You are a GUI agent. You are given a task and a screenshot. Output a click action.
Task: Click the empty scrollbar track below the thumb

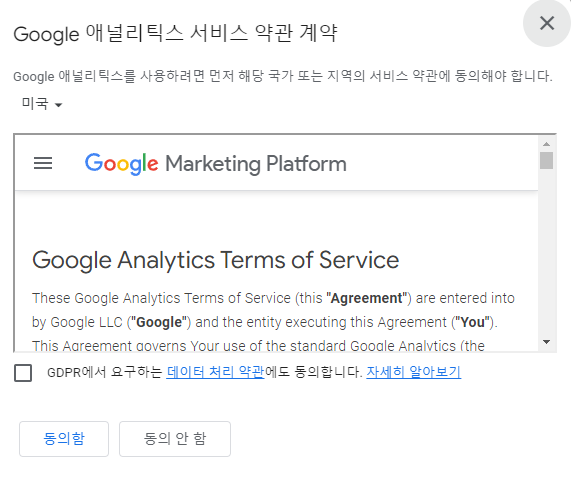(x=546, y=253)
